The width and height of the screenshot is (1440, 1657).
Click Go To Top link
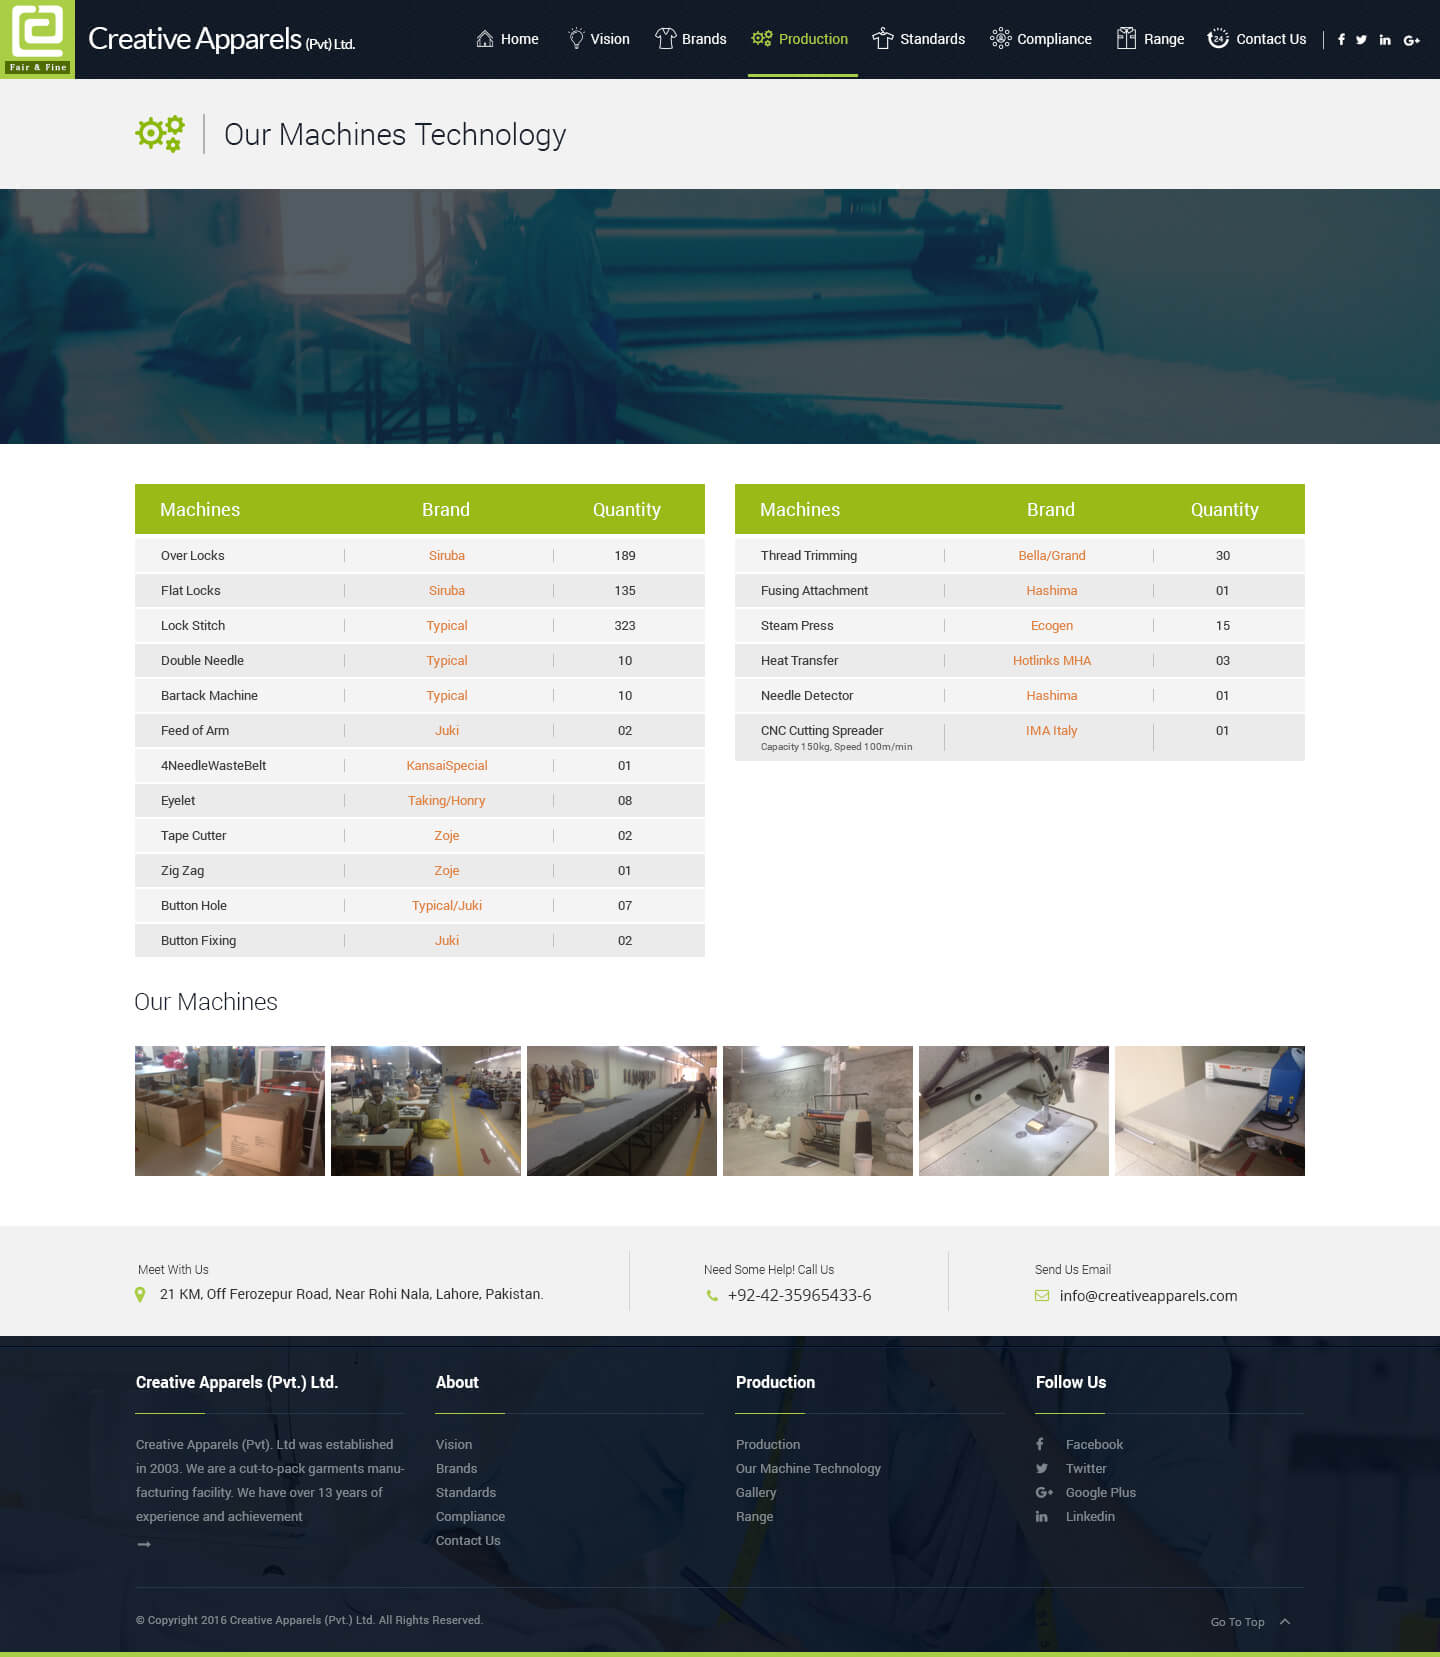coord(1237,1622)
